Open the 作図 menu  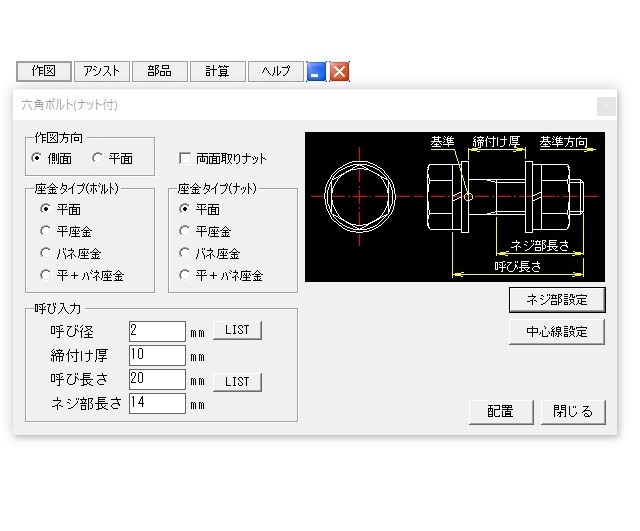pos(43,71)
